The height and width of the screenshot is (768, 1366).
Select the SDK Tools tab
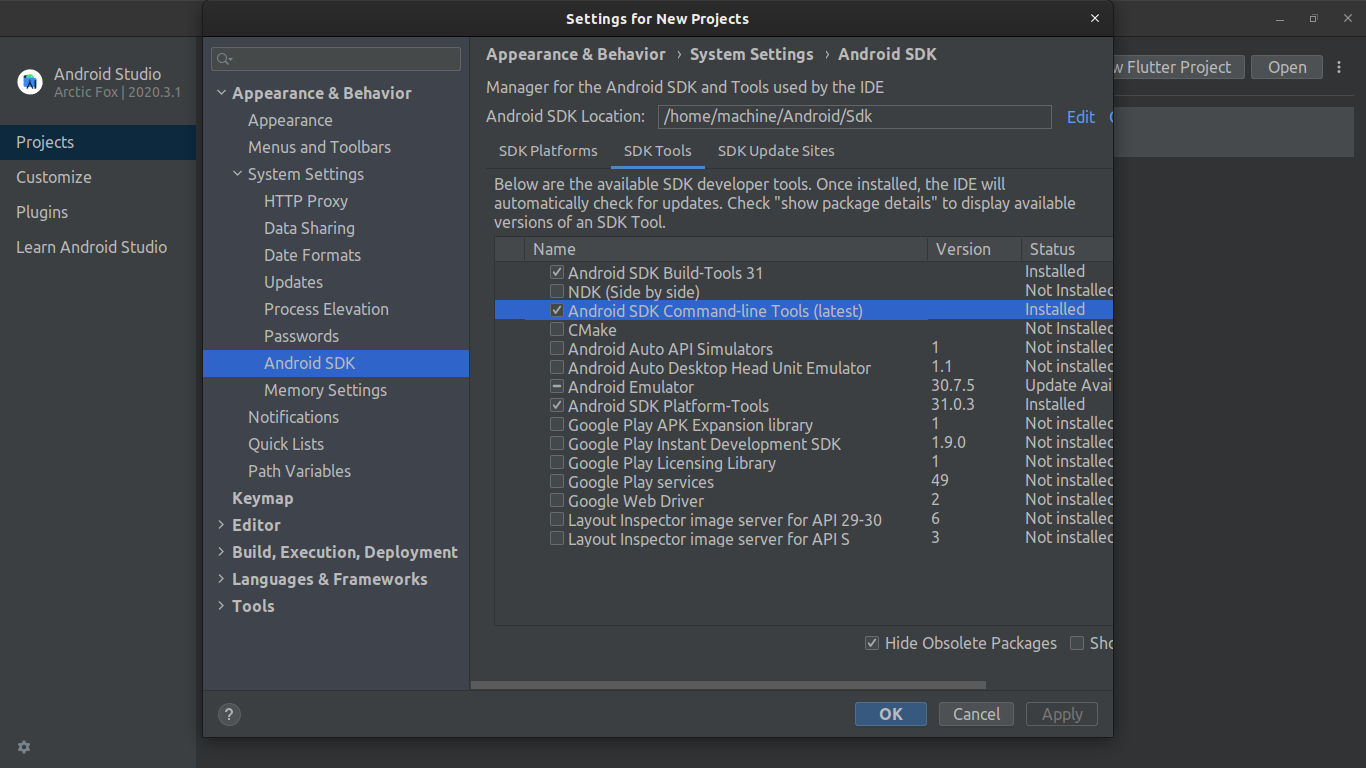point(657,151)
